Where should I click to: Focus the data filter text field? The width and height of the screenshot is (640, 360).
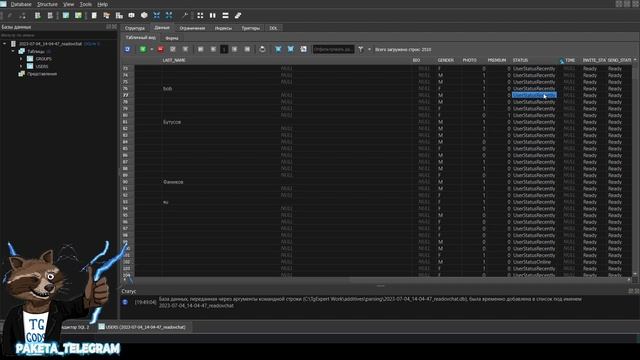[x=333, y=49]
